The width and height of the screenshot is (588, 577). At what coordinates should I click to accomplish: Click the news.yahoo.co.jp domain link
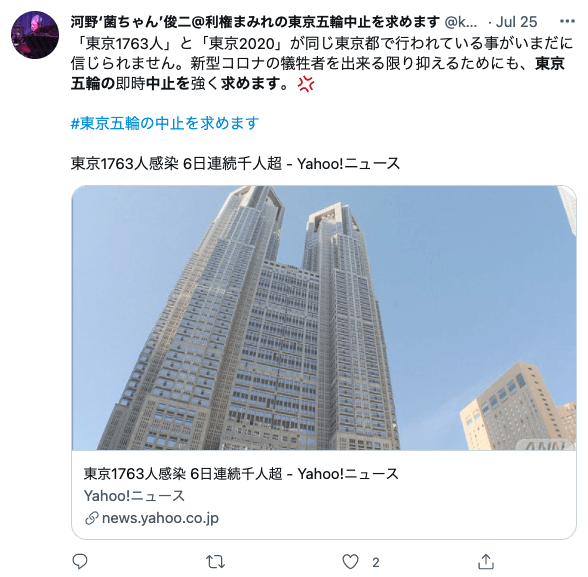160,518
